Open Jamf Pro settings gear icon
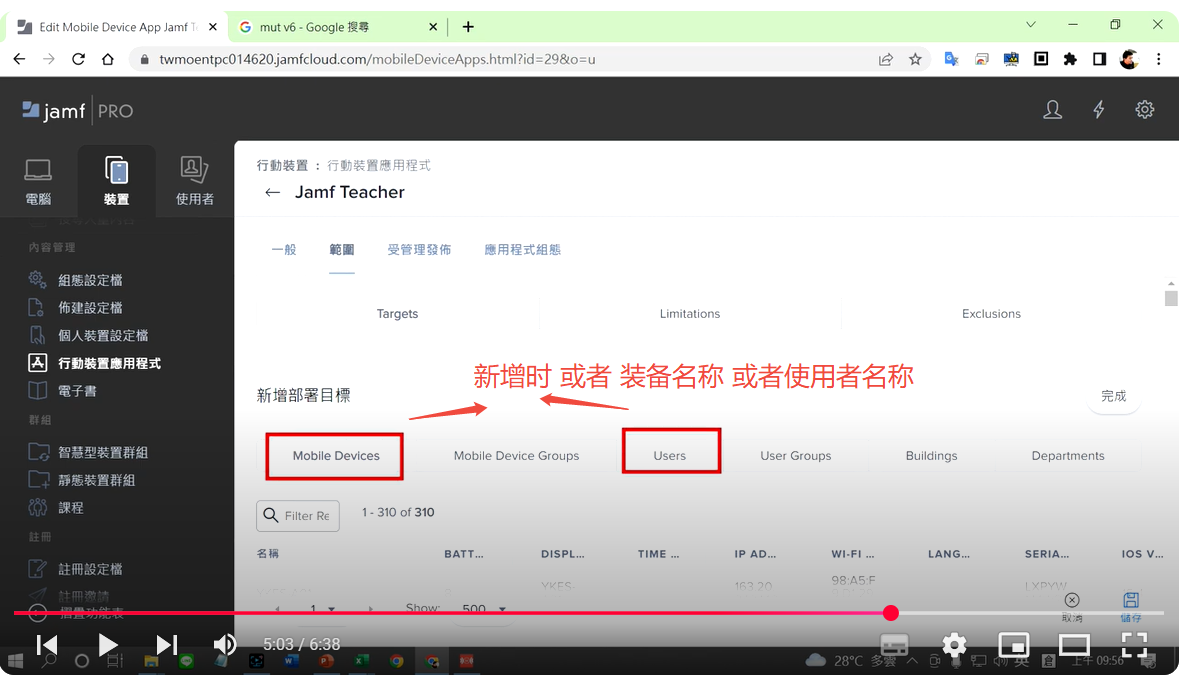 [x=1145, y=110]
